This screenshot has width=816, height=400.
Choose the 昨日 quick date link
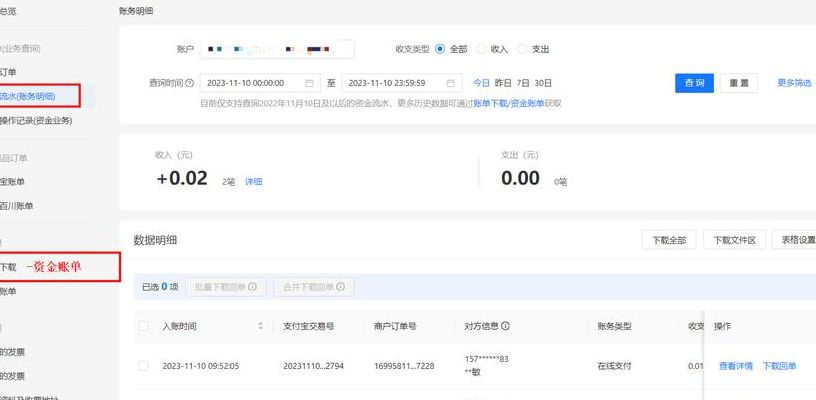[503, 83]
